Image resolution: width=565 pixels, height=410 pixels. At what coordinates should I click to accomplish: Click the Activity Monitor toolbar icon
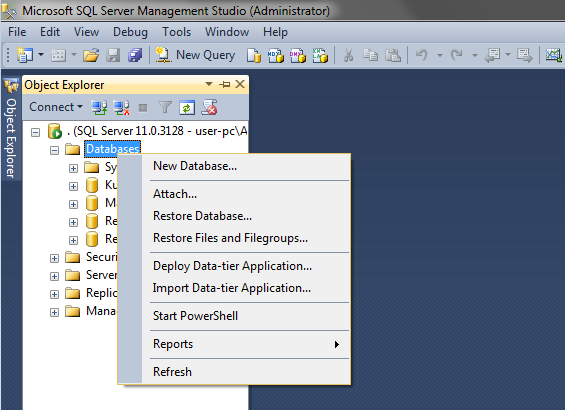553,55
